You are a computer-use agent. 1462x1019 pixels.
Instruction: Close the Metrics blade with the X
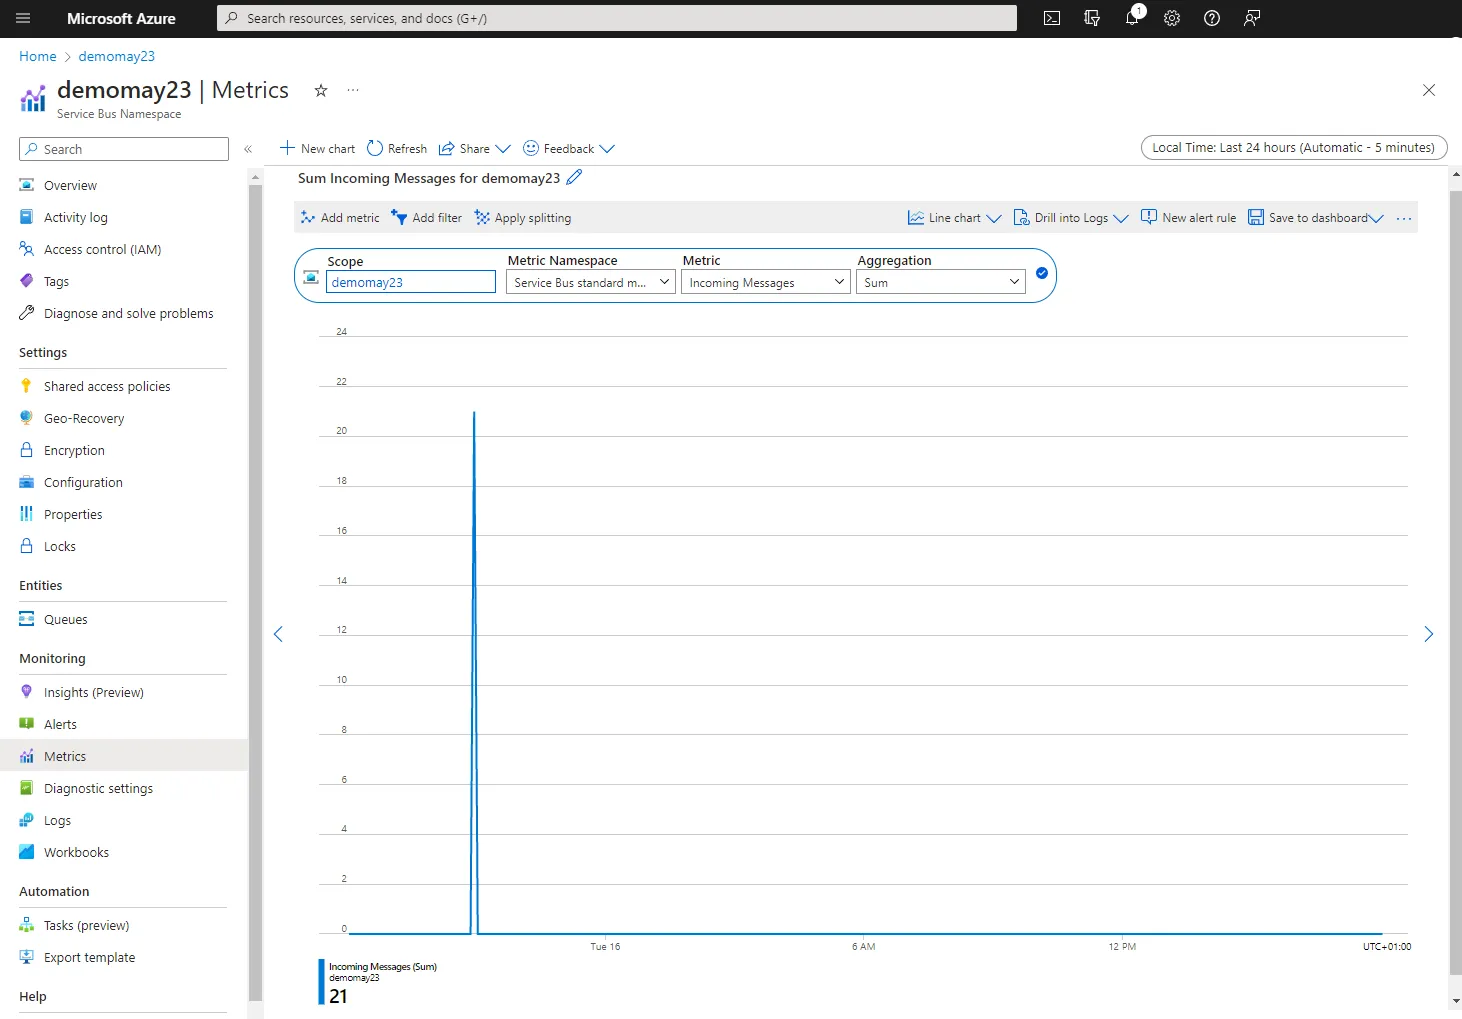(1429, 90)
